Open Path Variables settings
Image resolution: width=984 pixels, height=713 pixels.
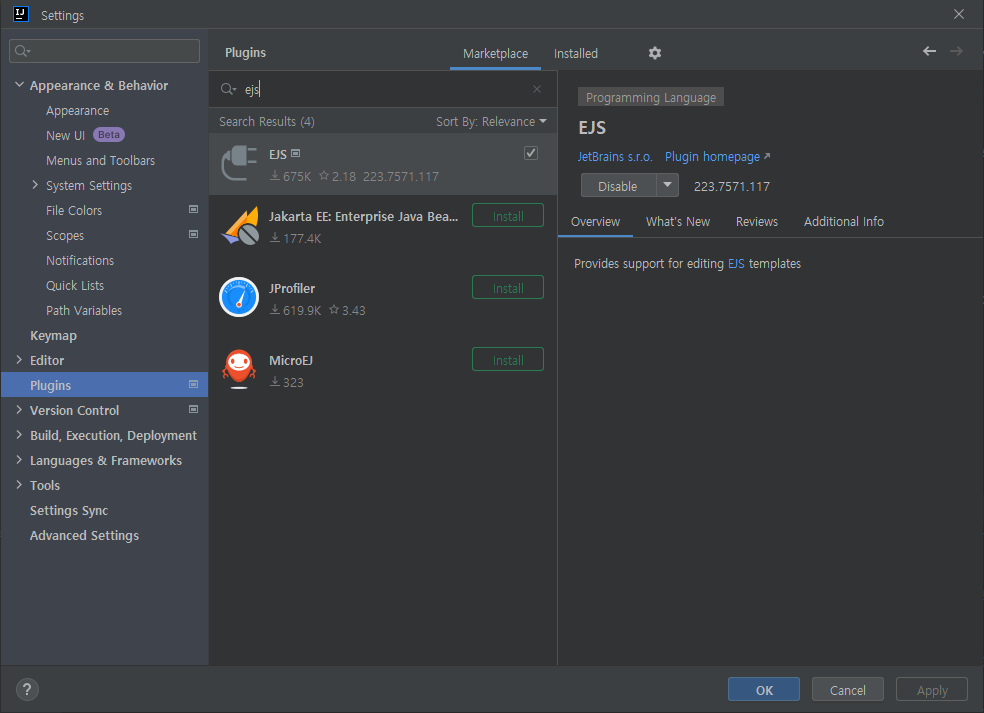point(83,311)
